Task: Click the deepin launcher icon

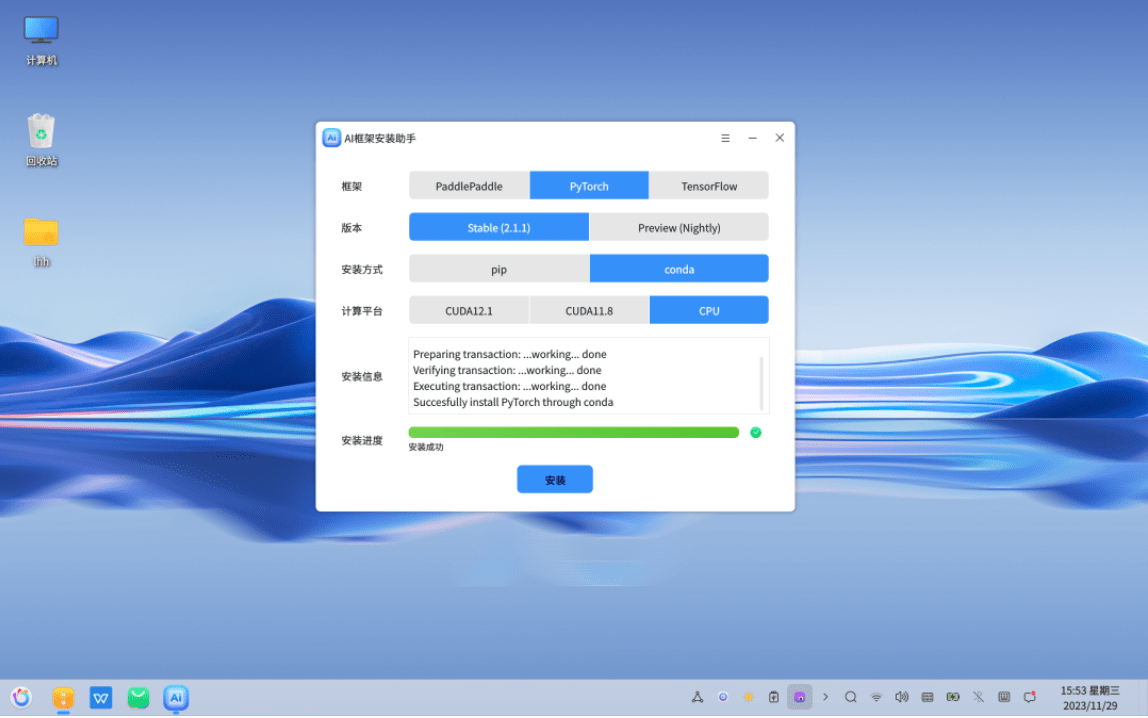Action: pos(21,697)
